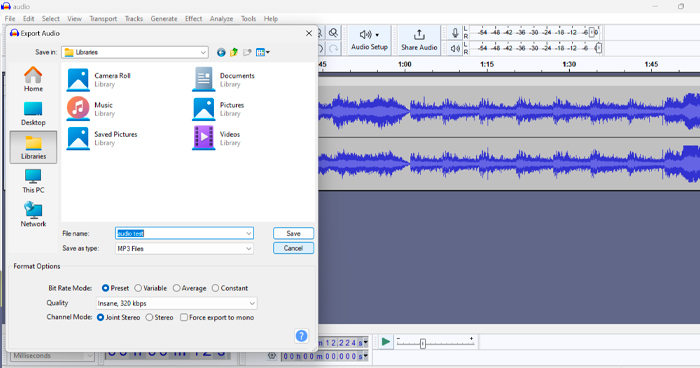Open the Quality preset dropdown

(252, 304)
